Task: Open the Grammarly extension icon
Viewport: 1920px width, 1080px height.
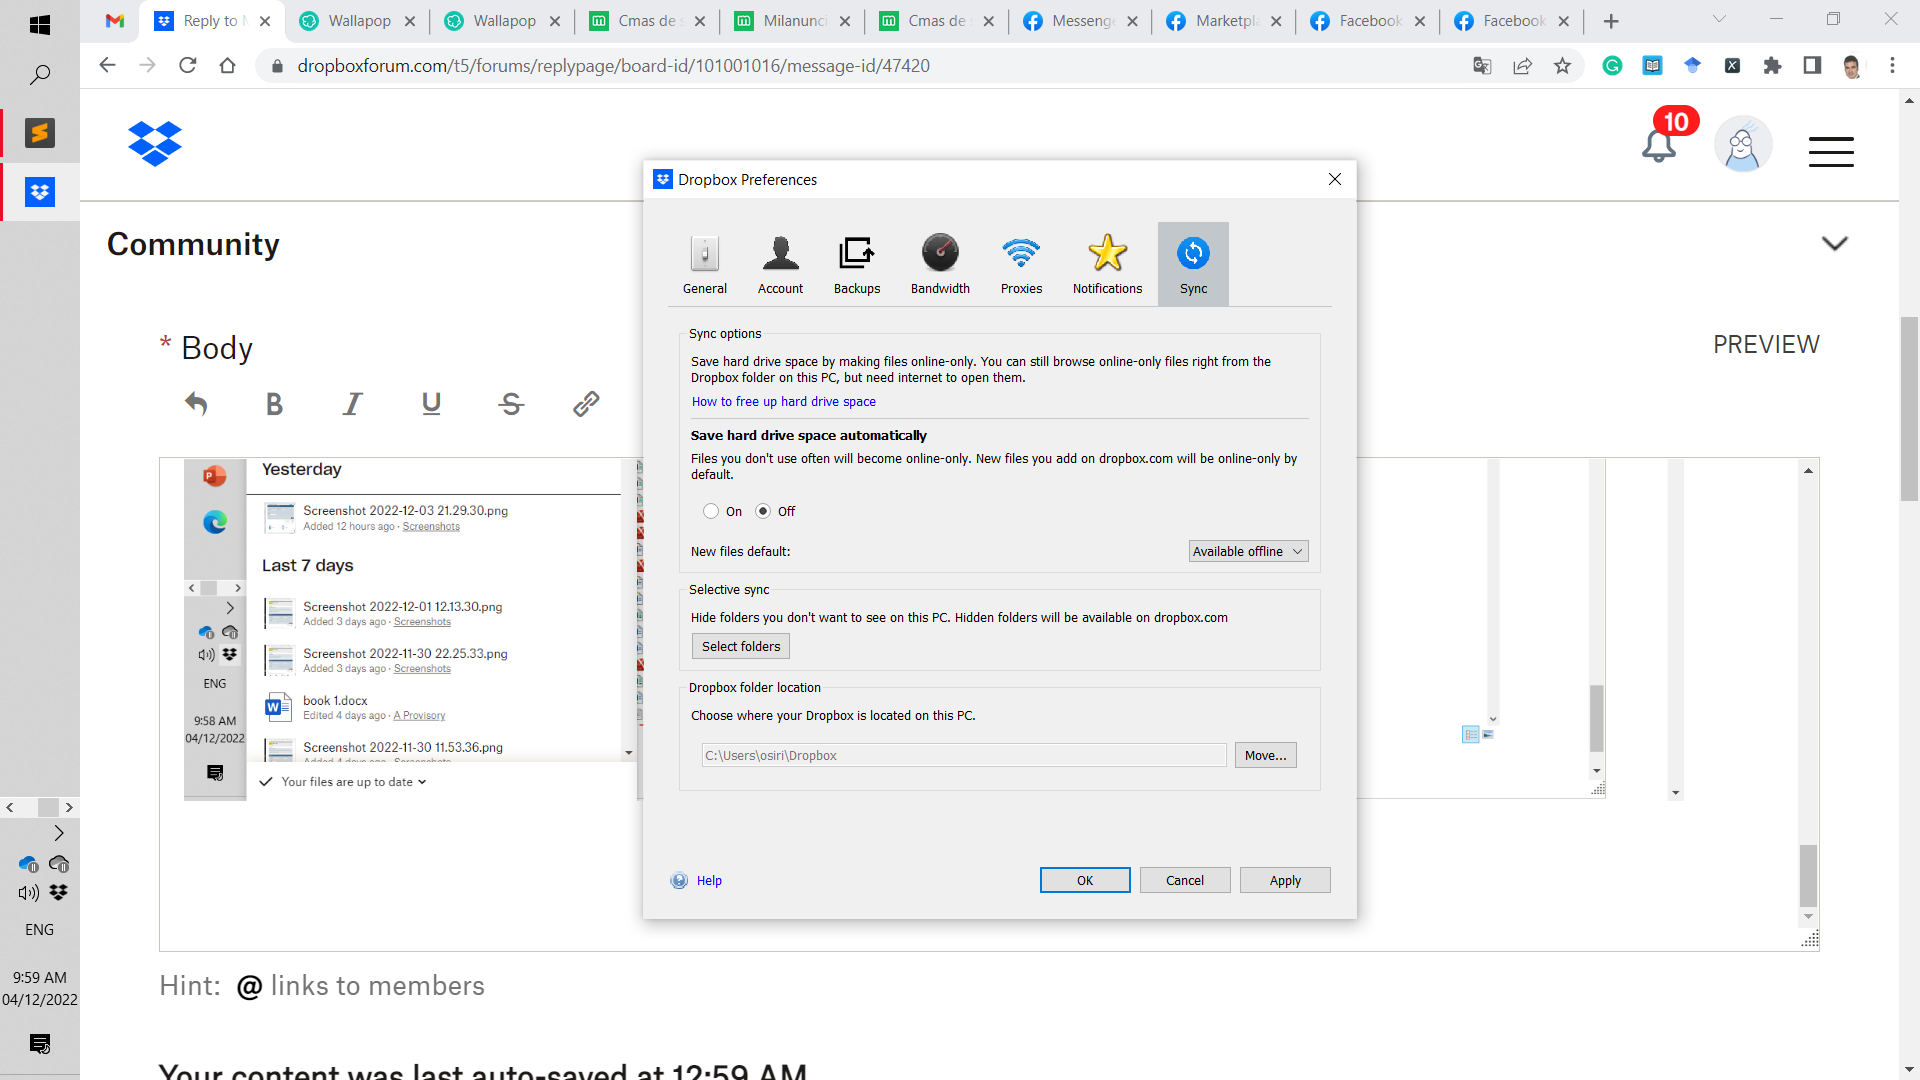Action: [1612, 65]
